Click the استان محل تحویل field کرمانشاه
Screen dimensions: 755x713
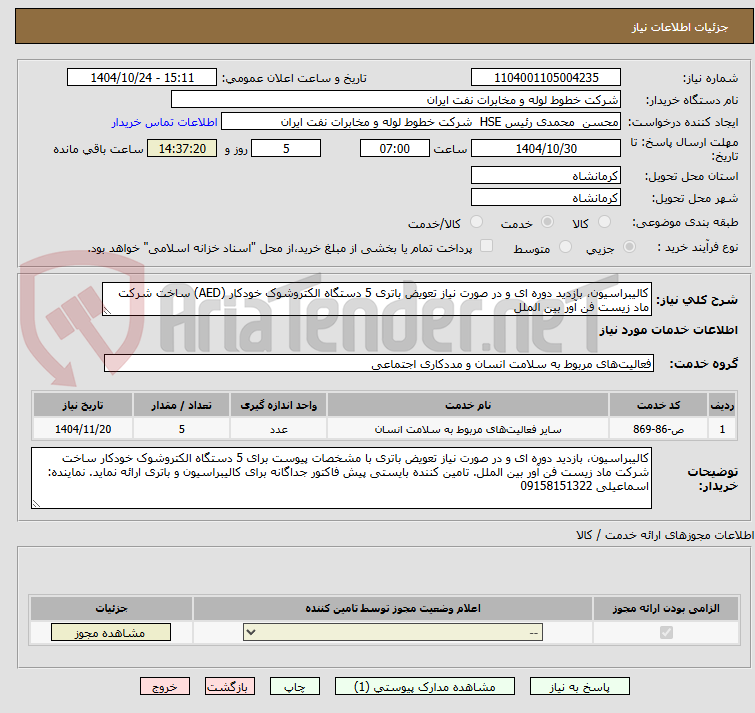click(x=546, y=176)
